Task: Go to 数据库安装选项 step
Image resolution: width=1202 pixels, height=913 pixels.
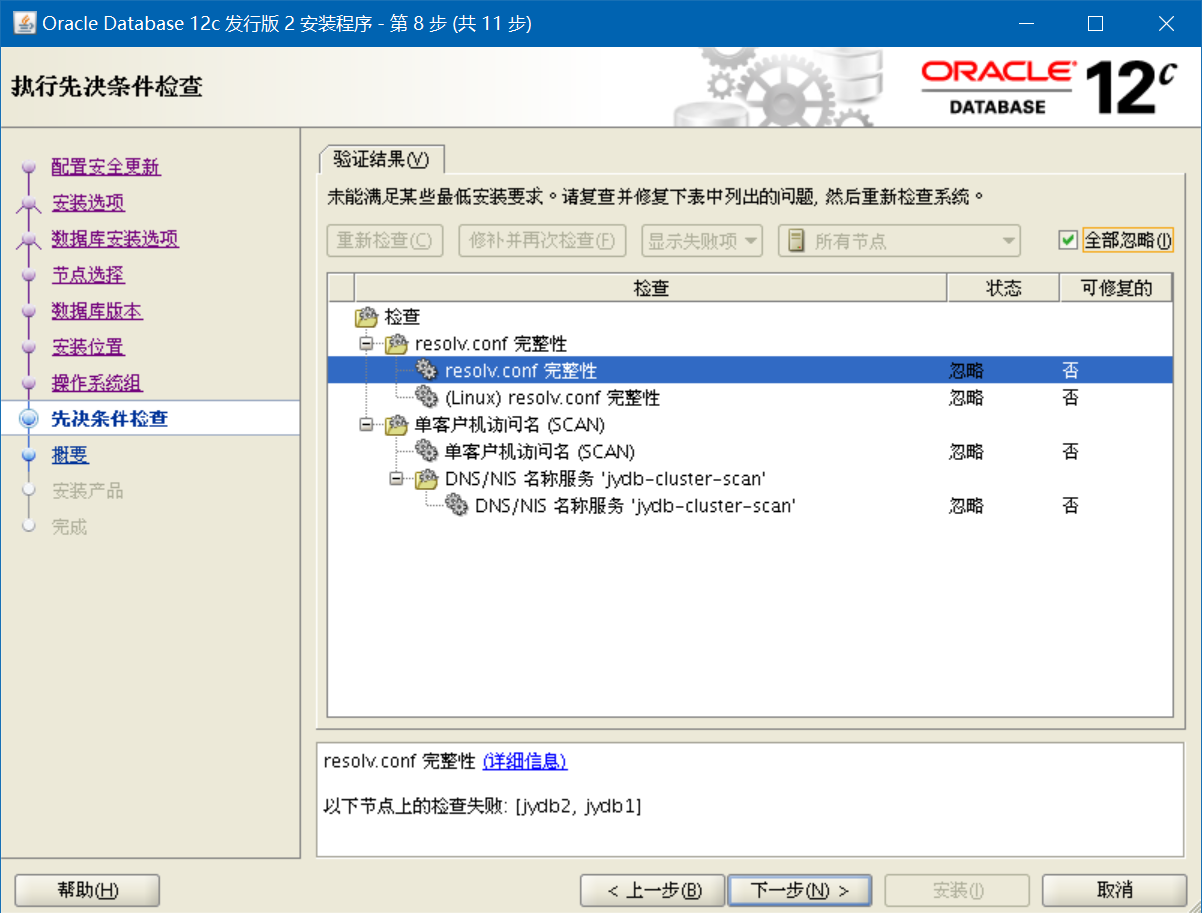Action: [115, 239]
